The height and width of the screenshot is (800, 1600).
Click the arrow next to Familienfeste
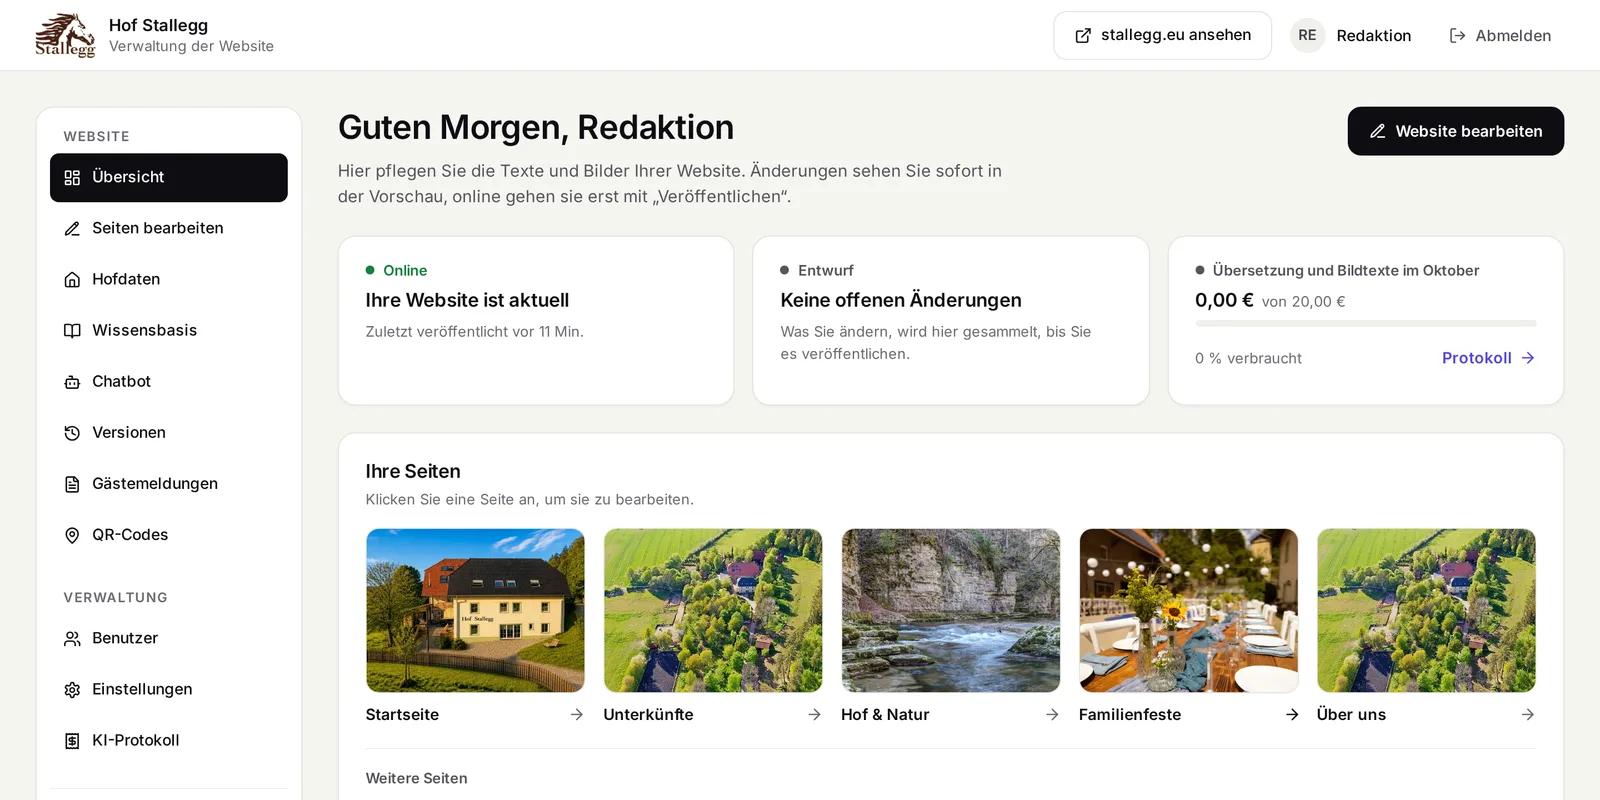1292,714
